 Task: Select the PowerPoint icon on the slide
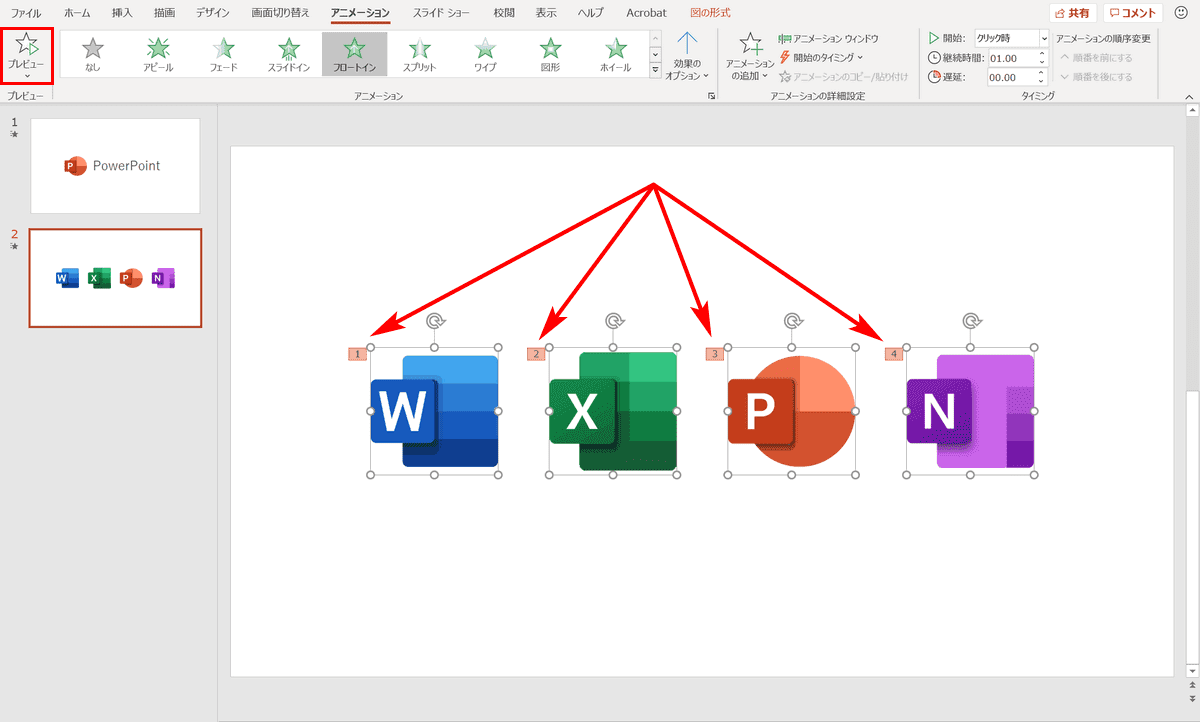tap(791, 411)
